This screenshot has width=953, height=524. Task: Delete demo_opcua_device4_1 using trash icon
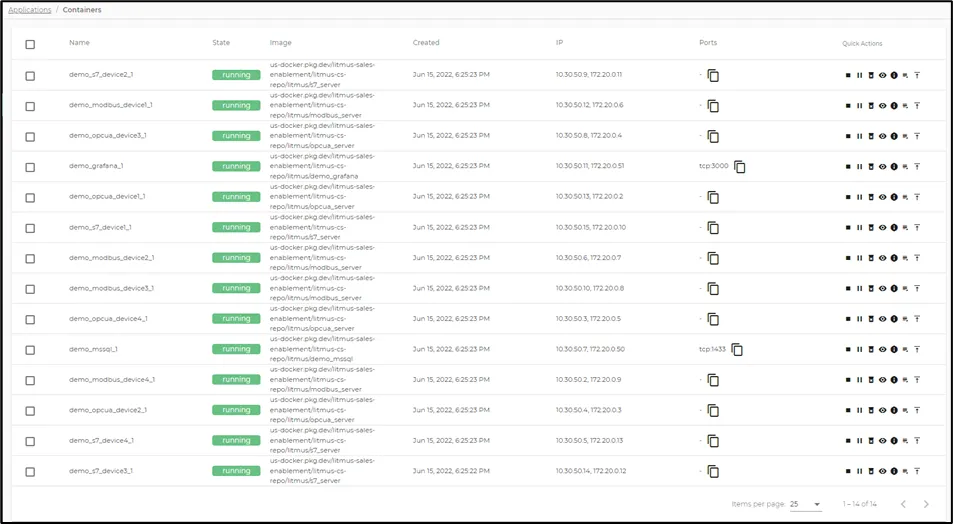click(871, 319)
